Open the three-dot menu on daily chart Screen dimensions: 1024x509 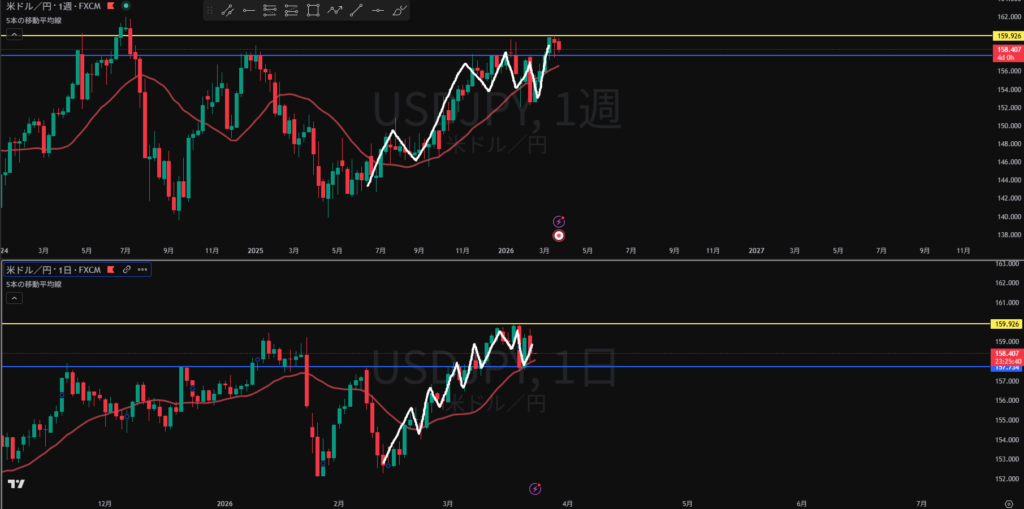pyautogui.click(x=143, y=270)
